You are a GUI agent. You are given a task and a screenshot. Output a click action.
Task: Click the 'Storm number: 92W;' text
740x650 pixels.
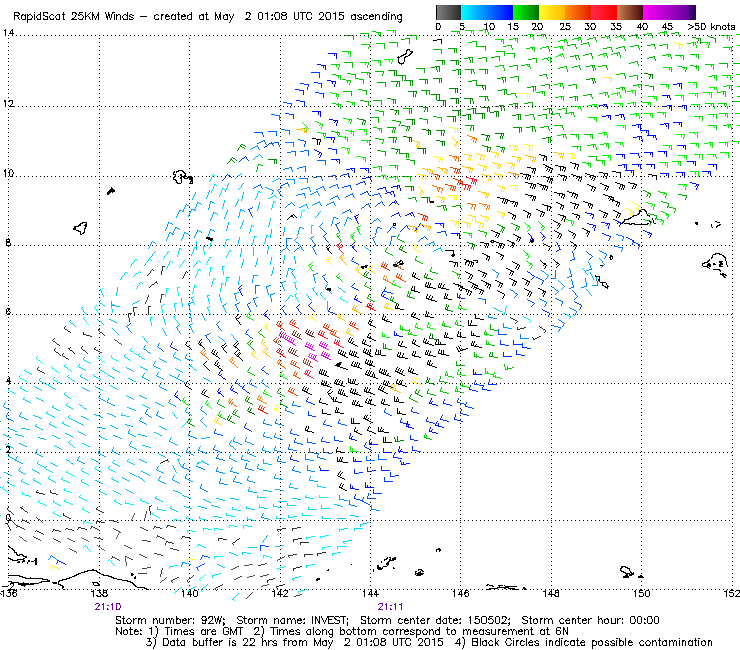(170, 620)
